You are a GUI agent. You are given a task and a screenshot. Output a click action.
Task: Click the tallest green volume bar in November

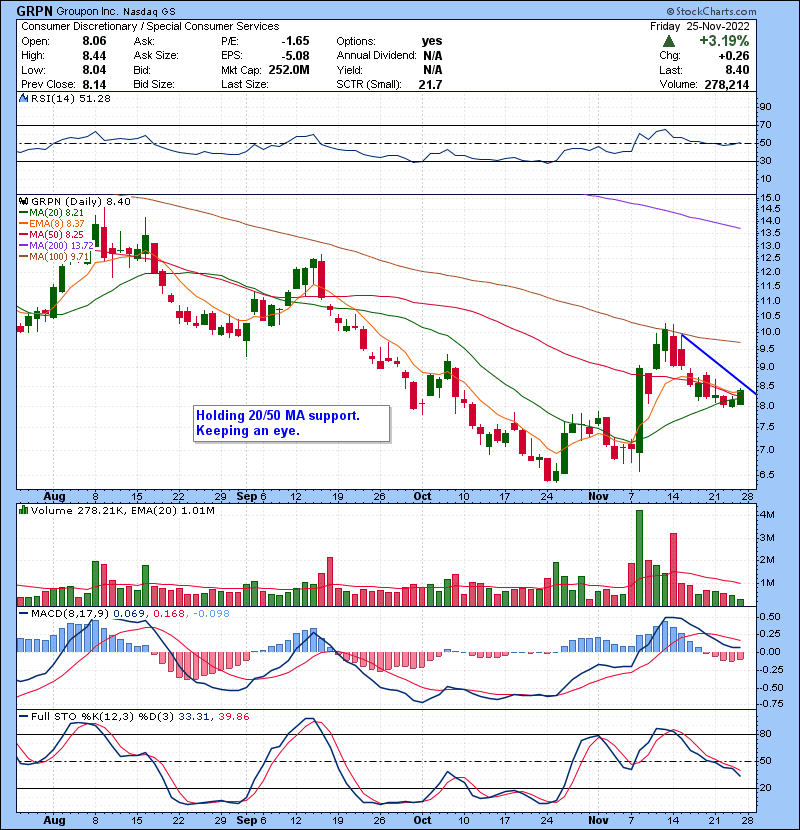click(639, 558)
